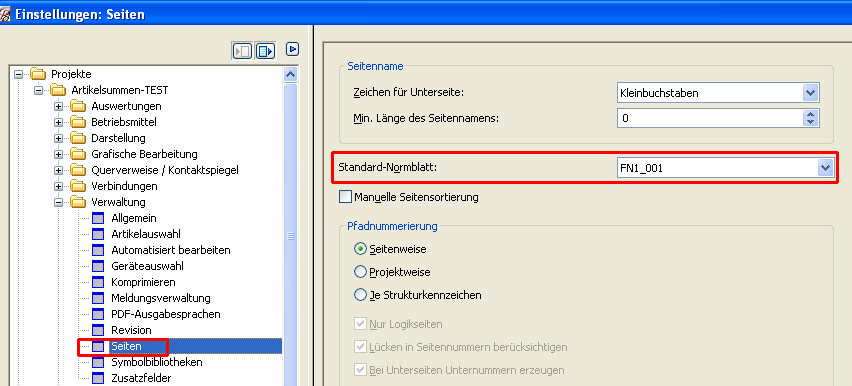Select the Meldungsverwaltung tree item
Screen dimensions: 852x386
[x=161, y=298]
